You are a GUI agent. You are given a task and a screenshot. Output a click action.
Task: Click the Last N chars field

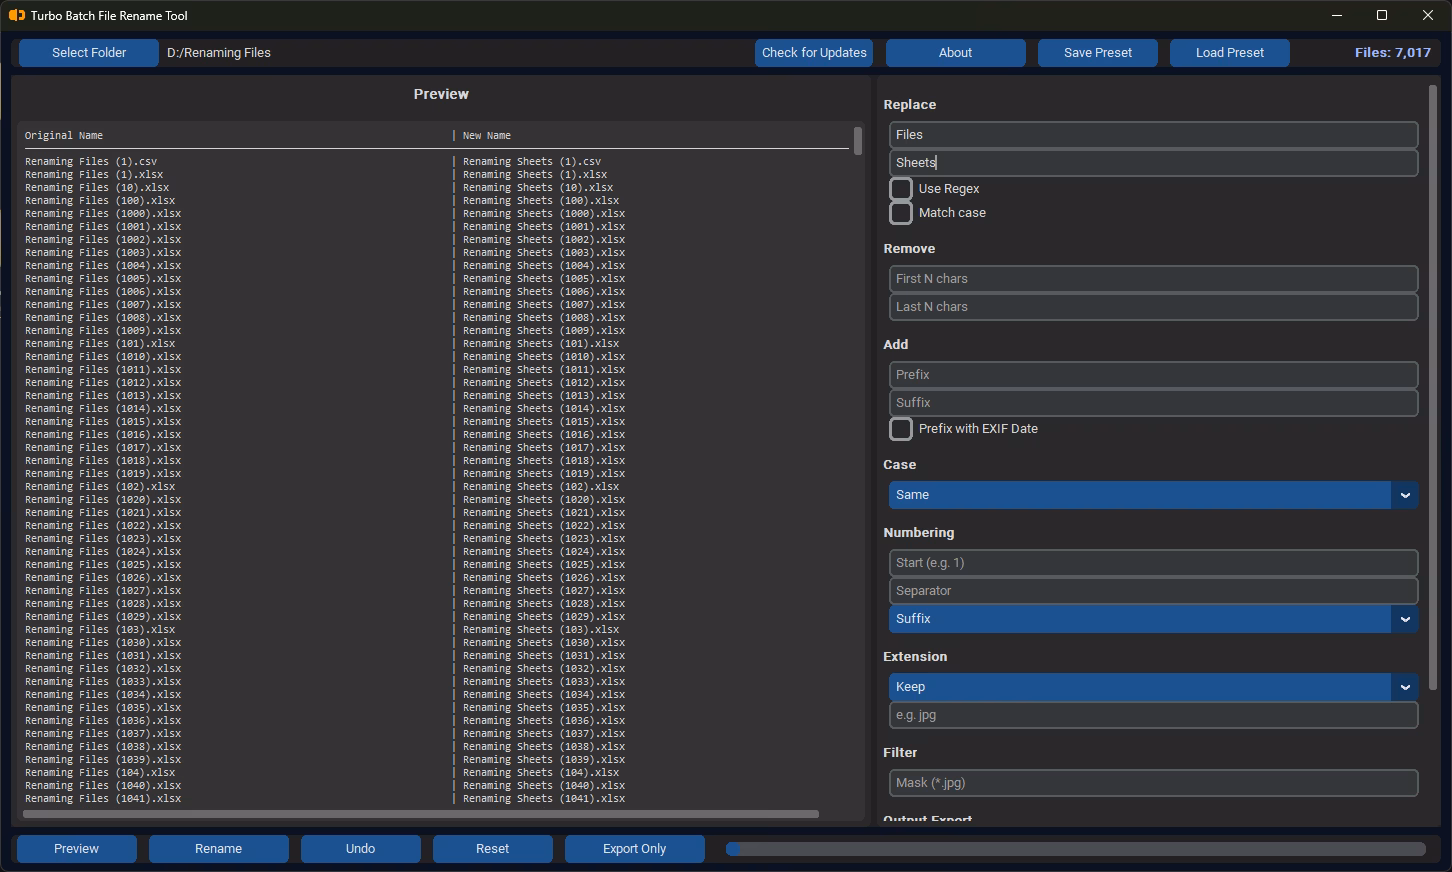1153,307
